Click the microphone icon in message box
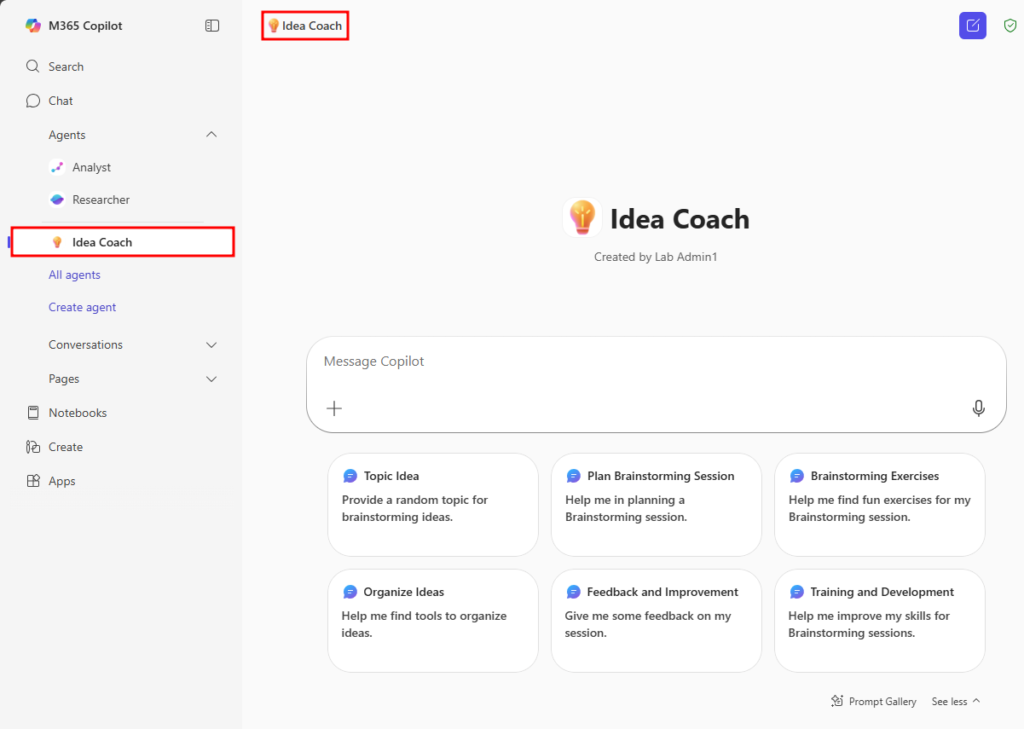The image size is (1024, 729). click(x=978, y=408)
